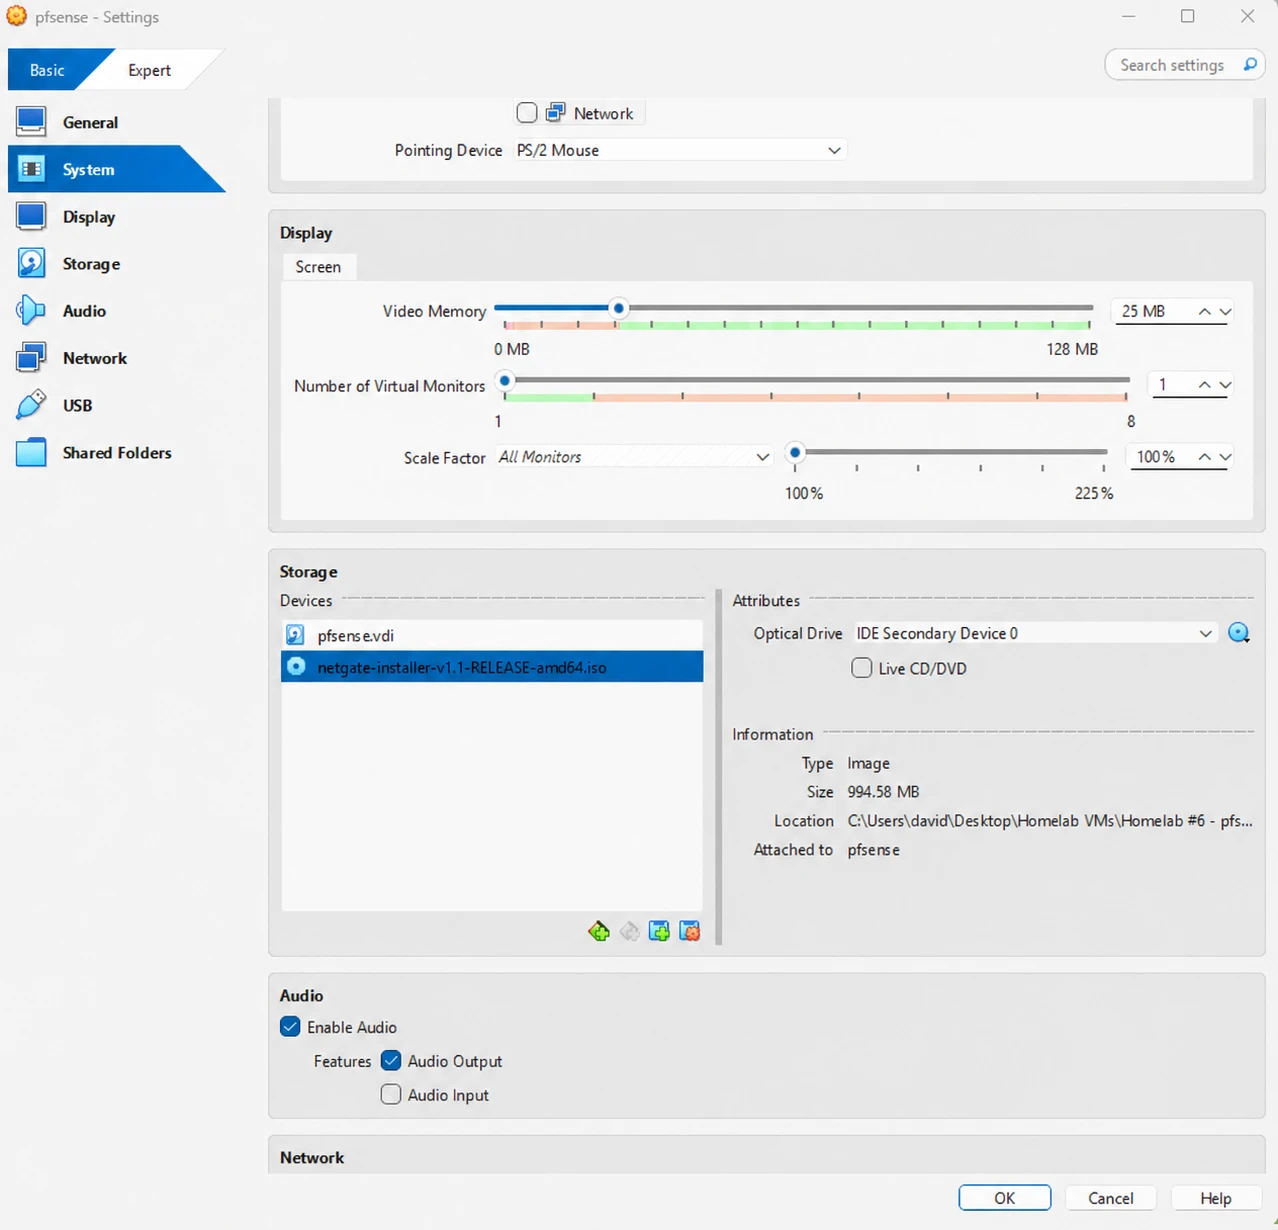Viewport: 1278px width, 1230px height.
Task: Decrease Video Memory with down arrow
Action: coord(1225,312)
